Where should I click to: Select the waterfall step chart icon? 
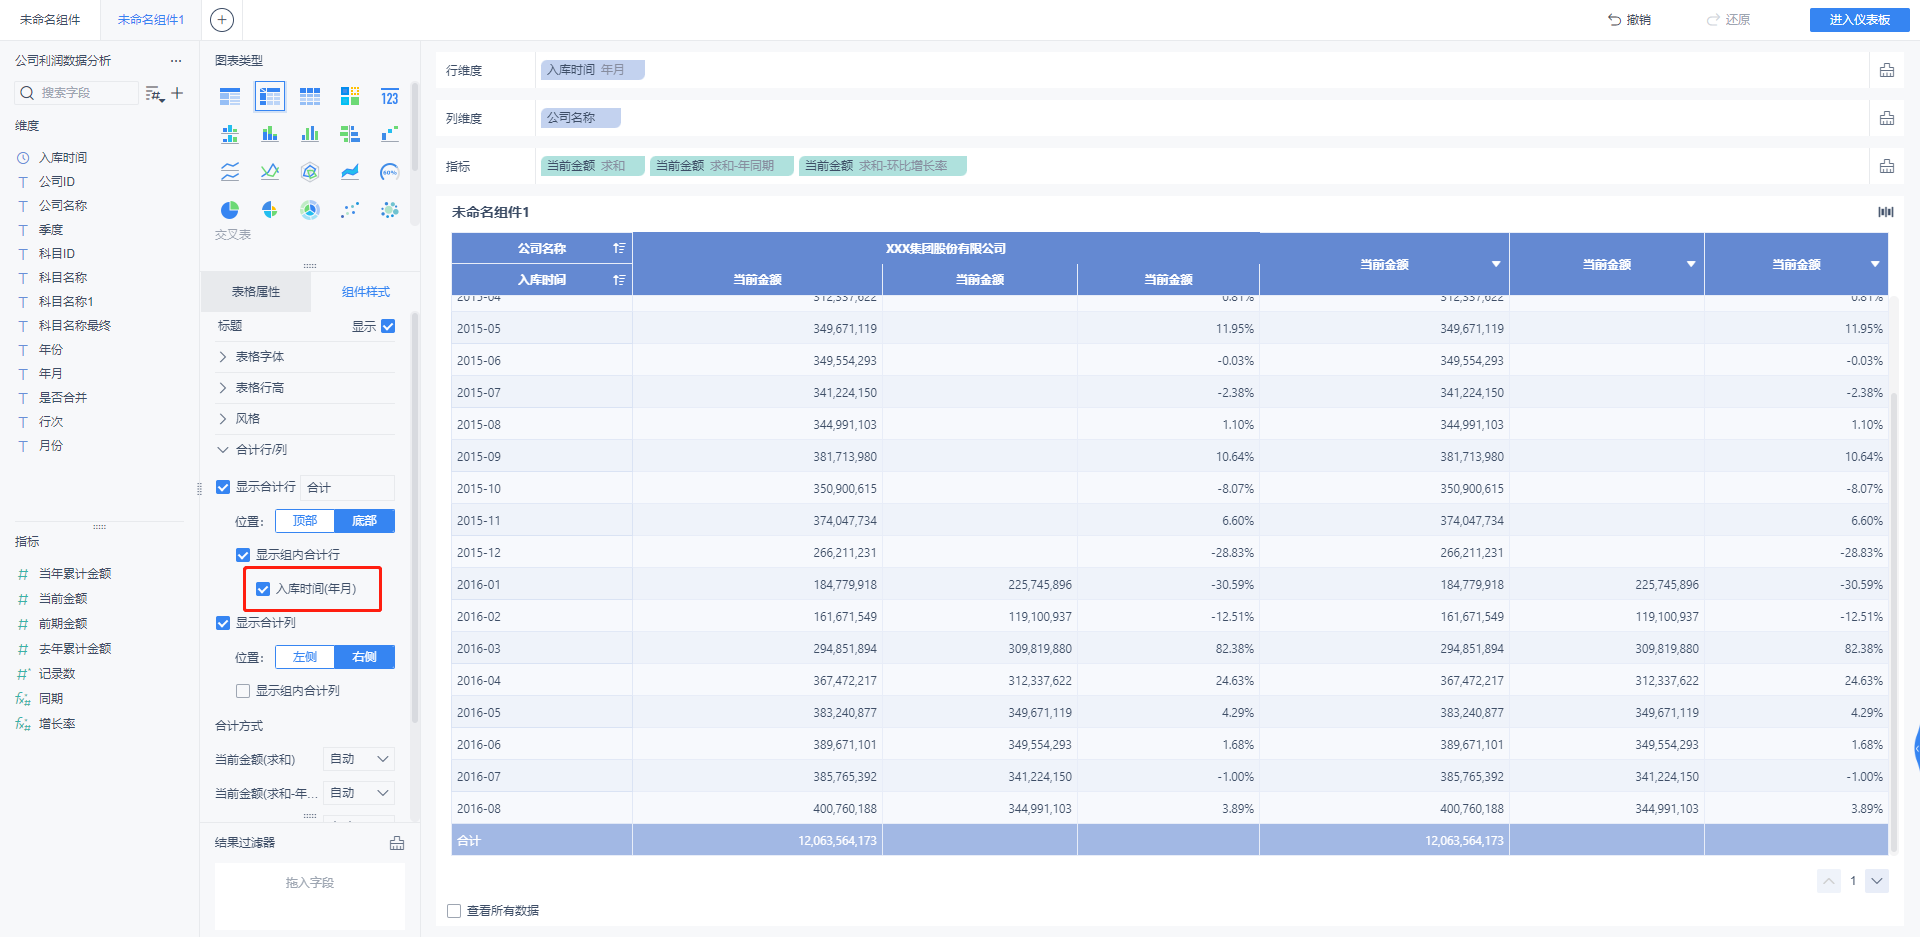pyautogui.click(x=390, y=134)
